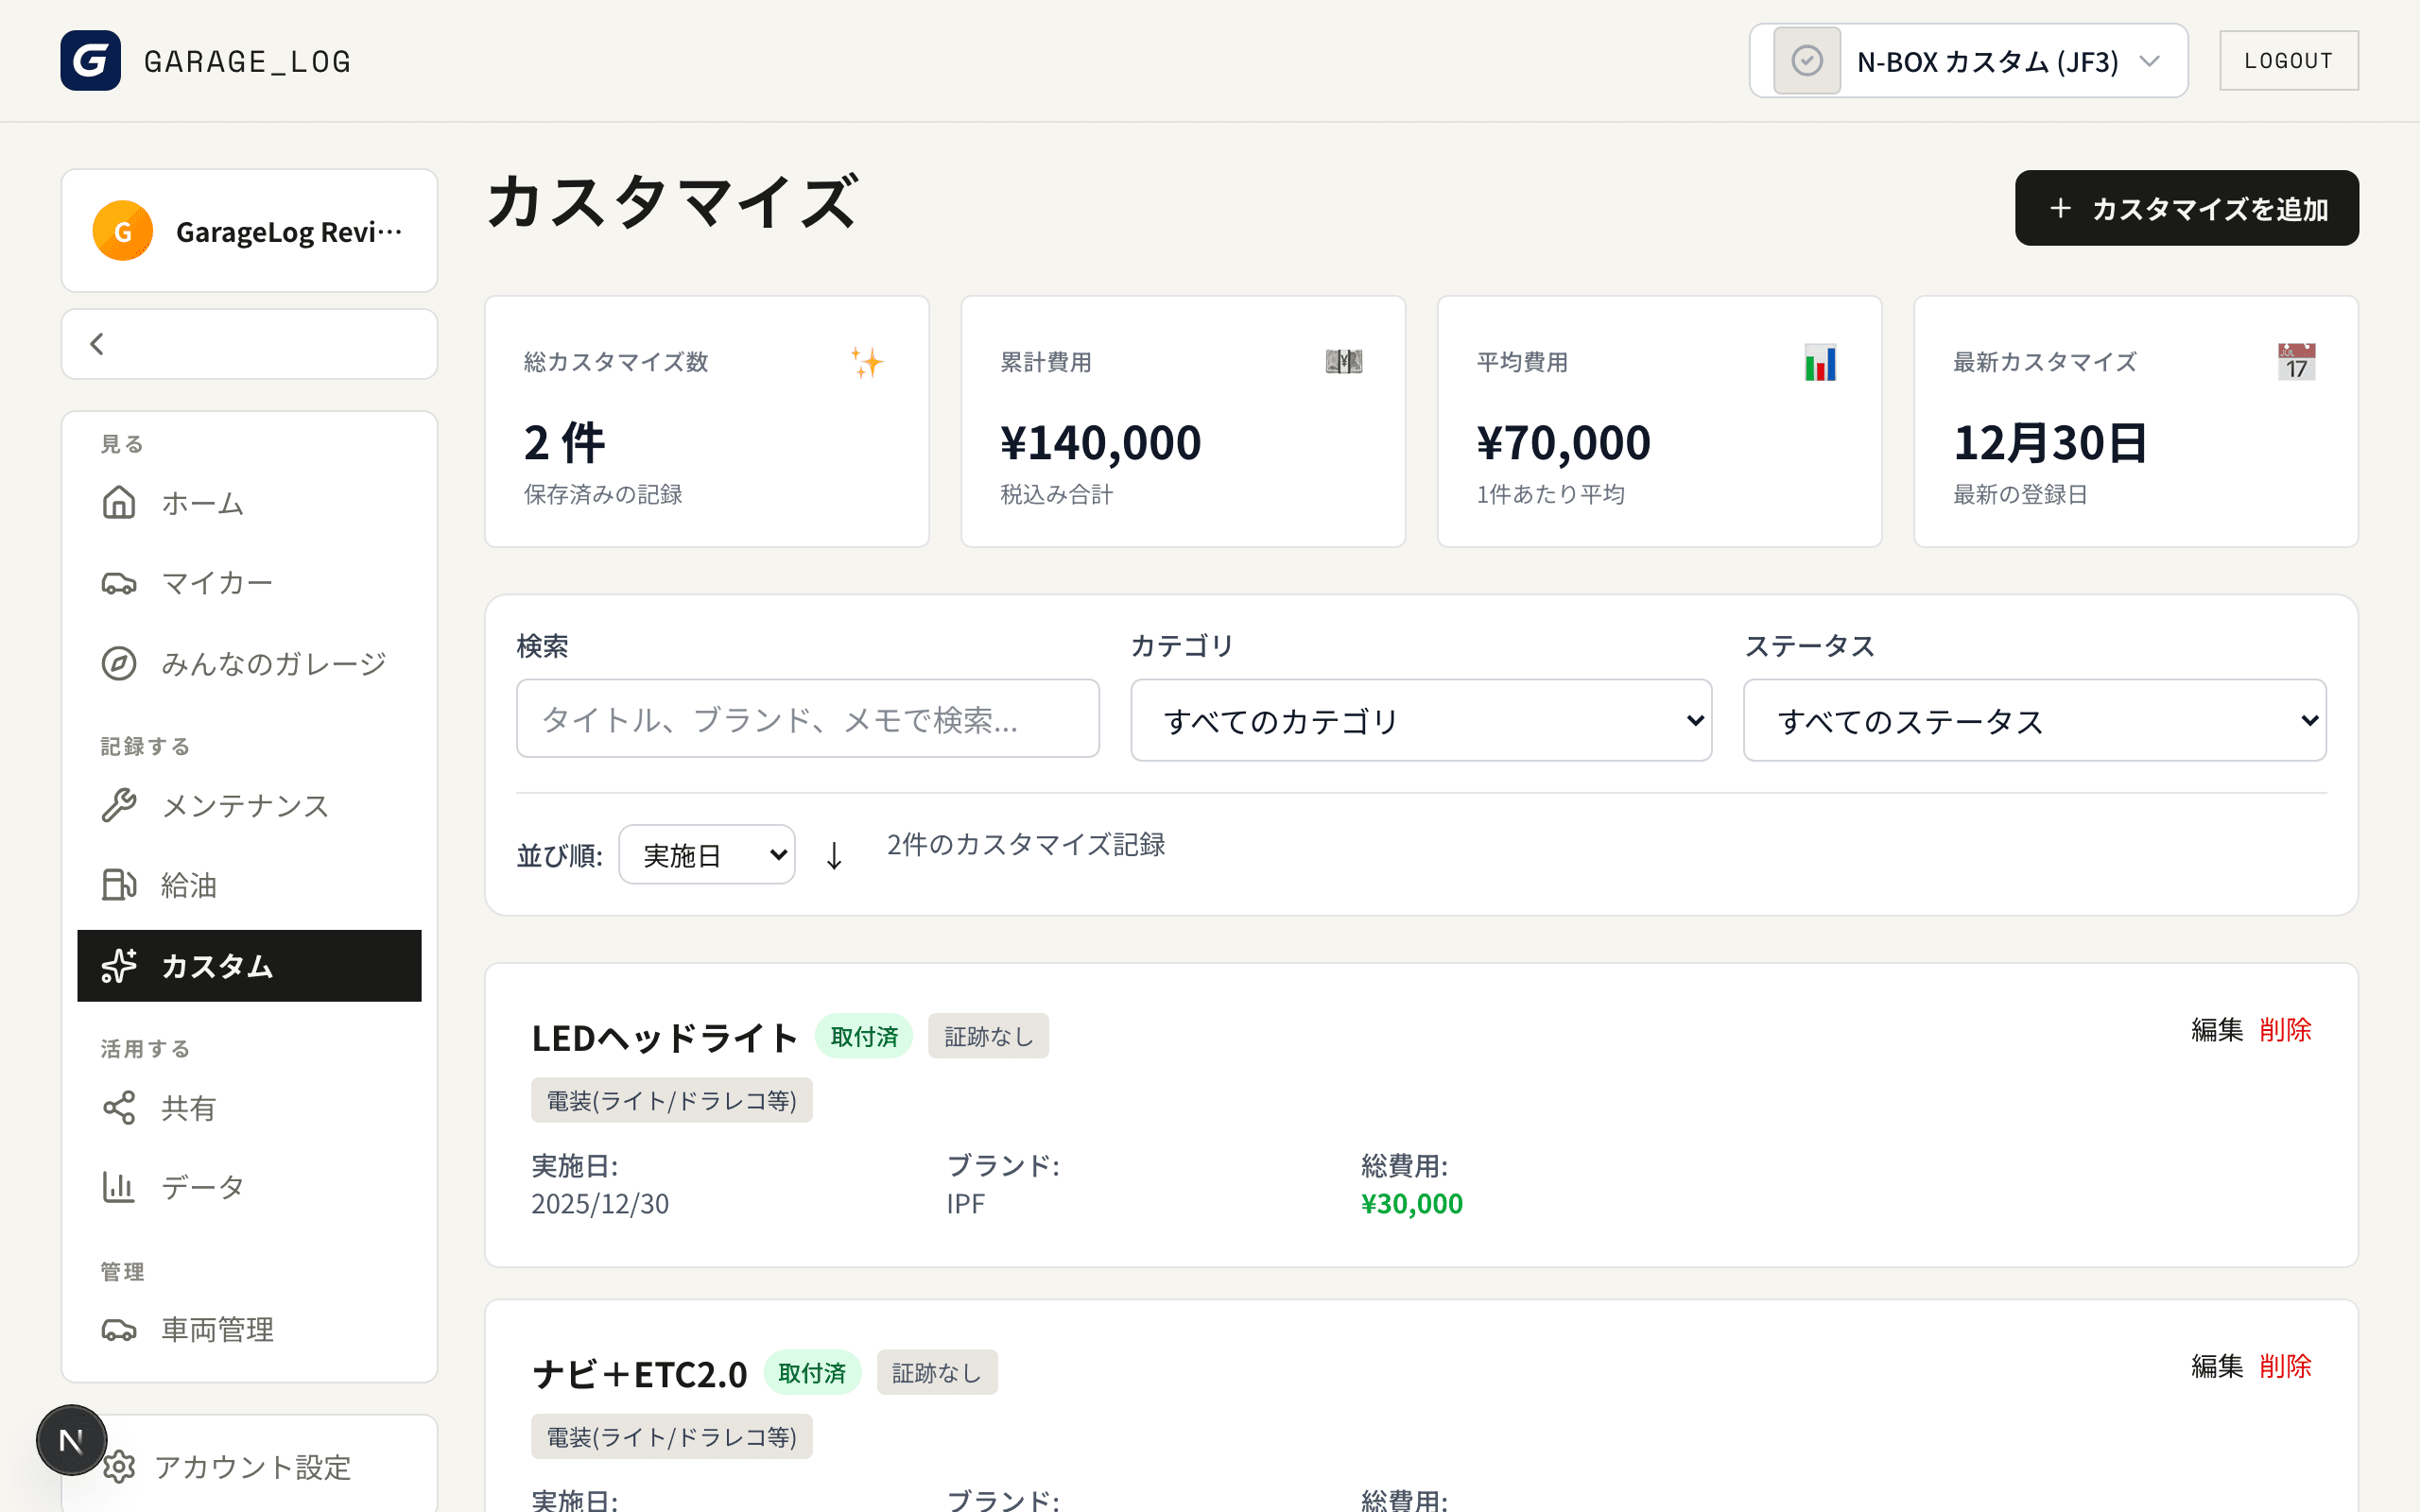This screenshot has width=2420, height=1512.
Task: Click the bar chart icon on 平均費用 card
Action: tap(1820, 362)
